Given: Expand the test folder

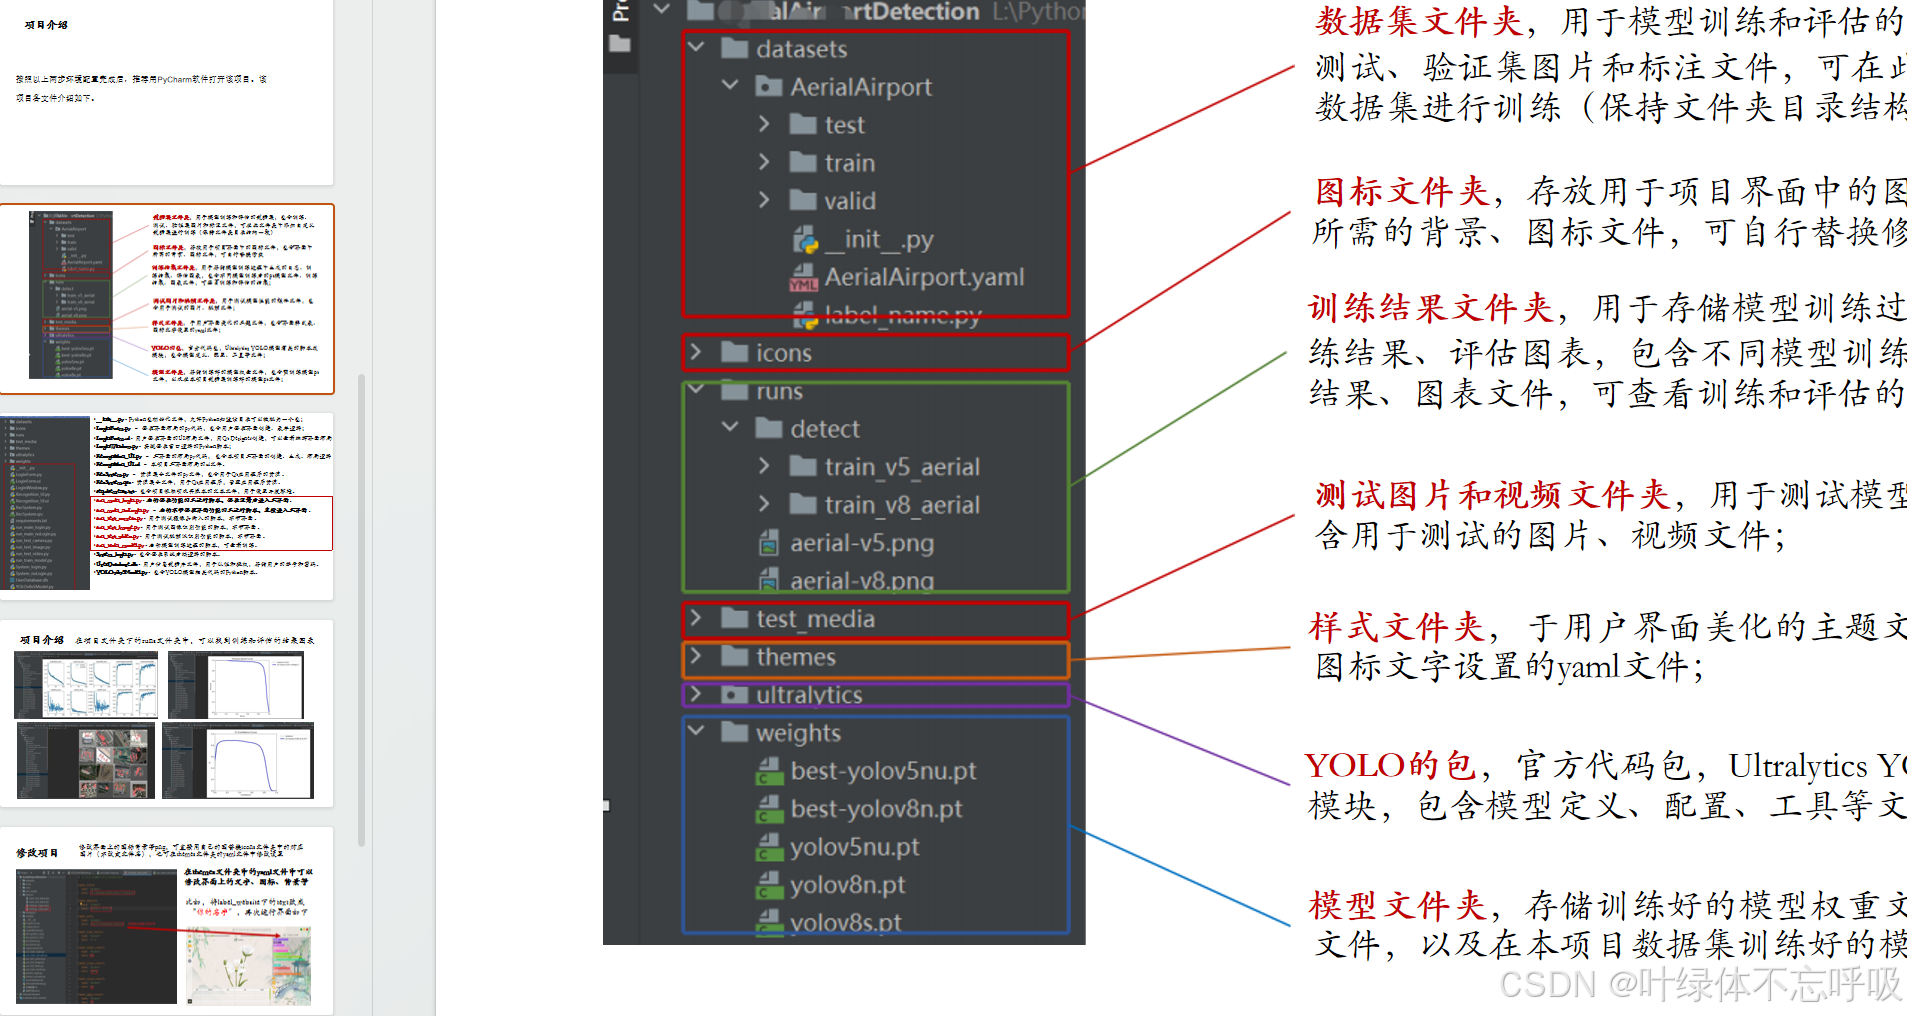Looking at the screenshot, I should pyautogui.click(x=765, y=124).
